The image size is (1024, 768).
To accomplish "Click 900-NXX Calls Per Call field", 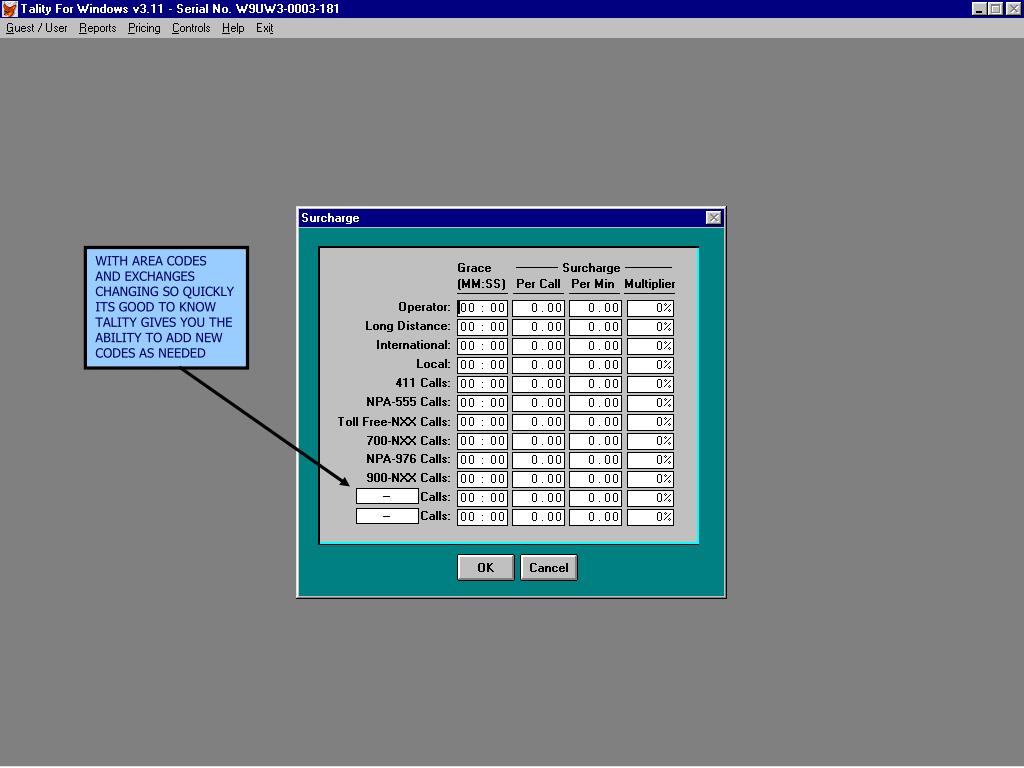I will pyautogui.click(x=539, y=479).
